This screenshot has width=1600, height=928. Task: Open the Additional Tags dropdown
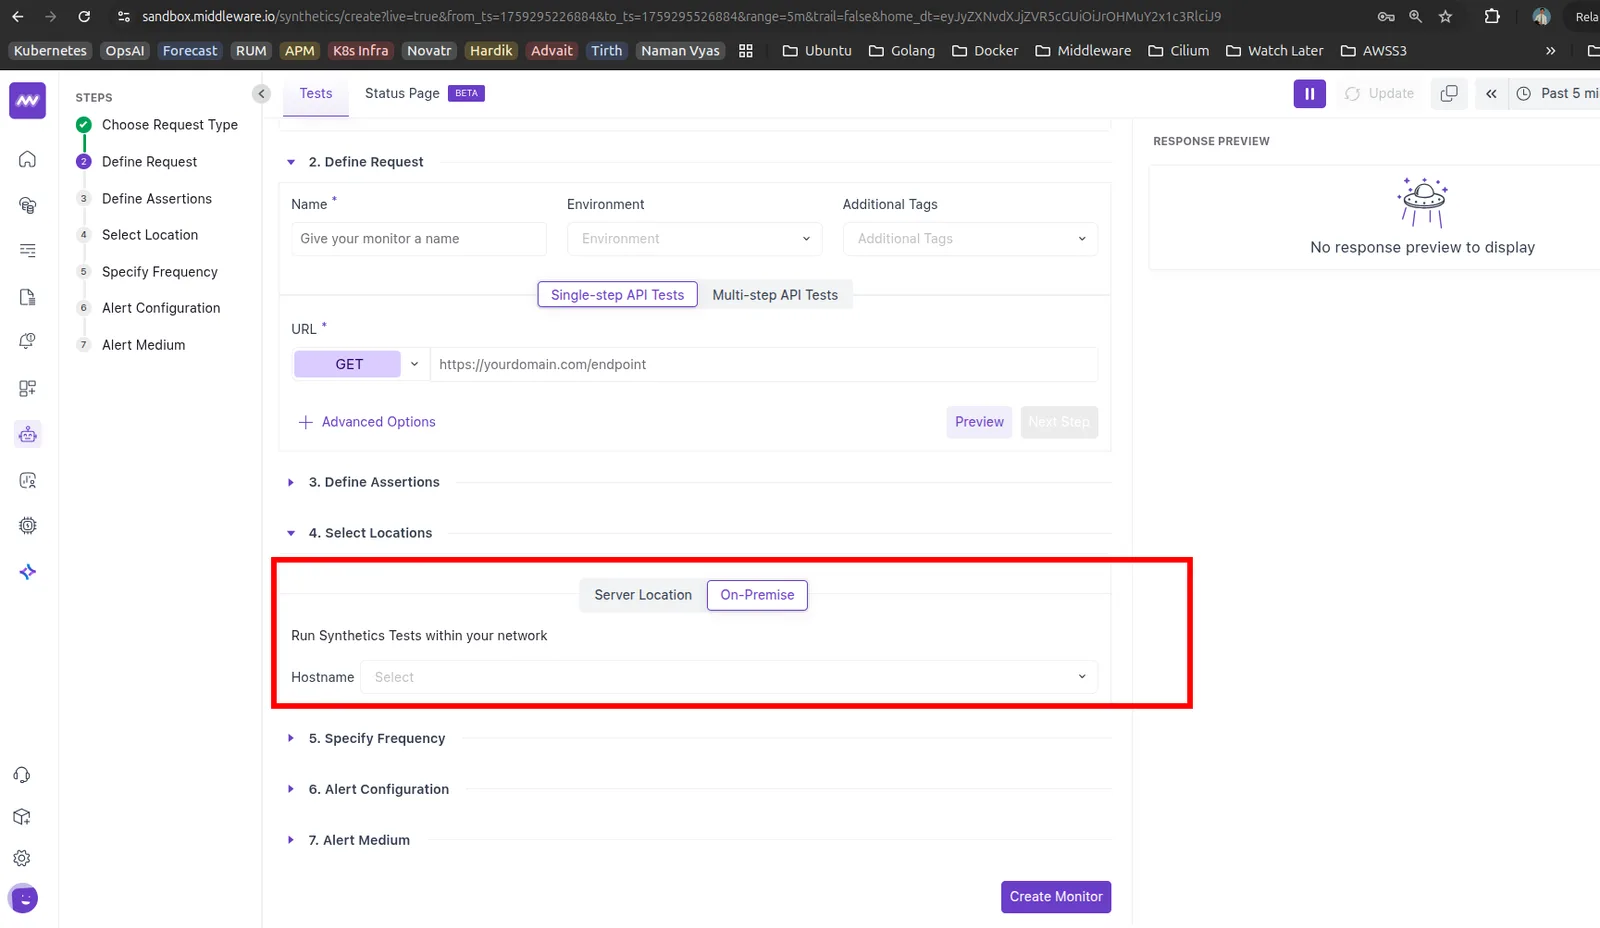tap(970, 239)
